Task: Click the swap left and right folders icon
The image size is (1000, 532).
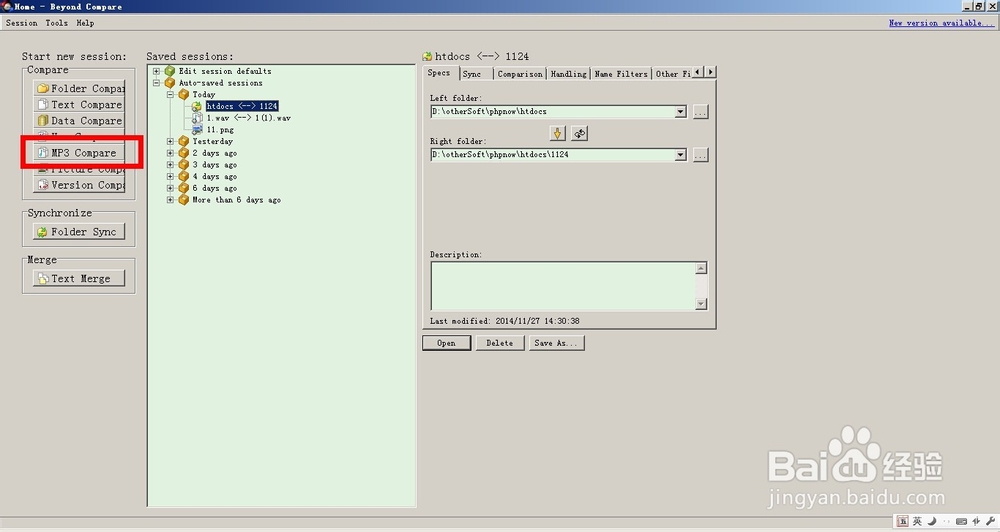Action: (579, 133)
